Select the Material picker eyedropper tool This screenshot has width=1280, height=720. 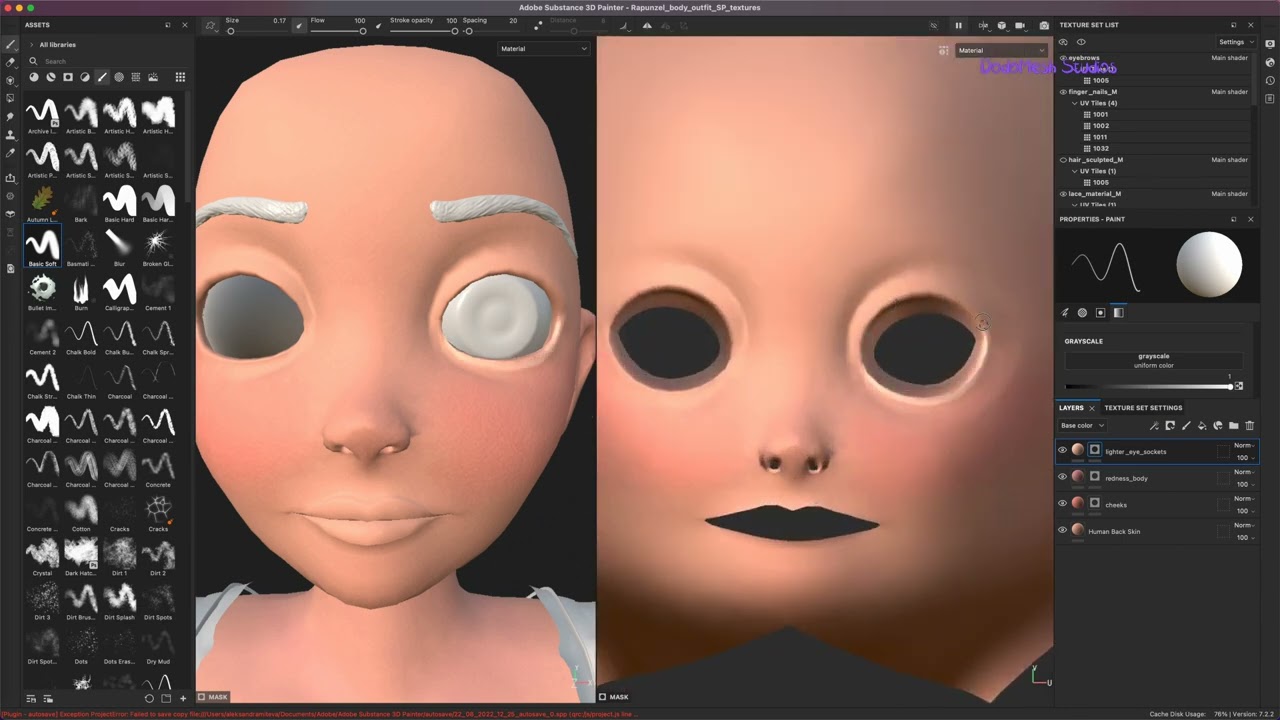pyautogui.click(x=10, y=153)
